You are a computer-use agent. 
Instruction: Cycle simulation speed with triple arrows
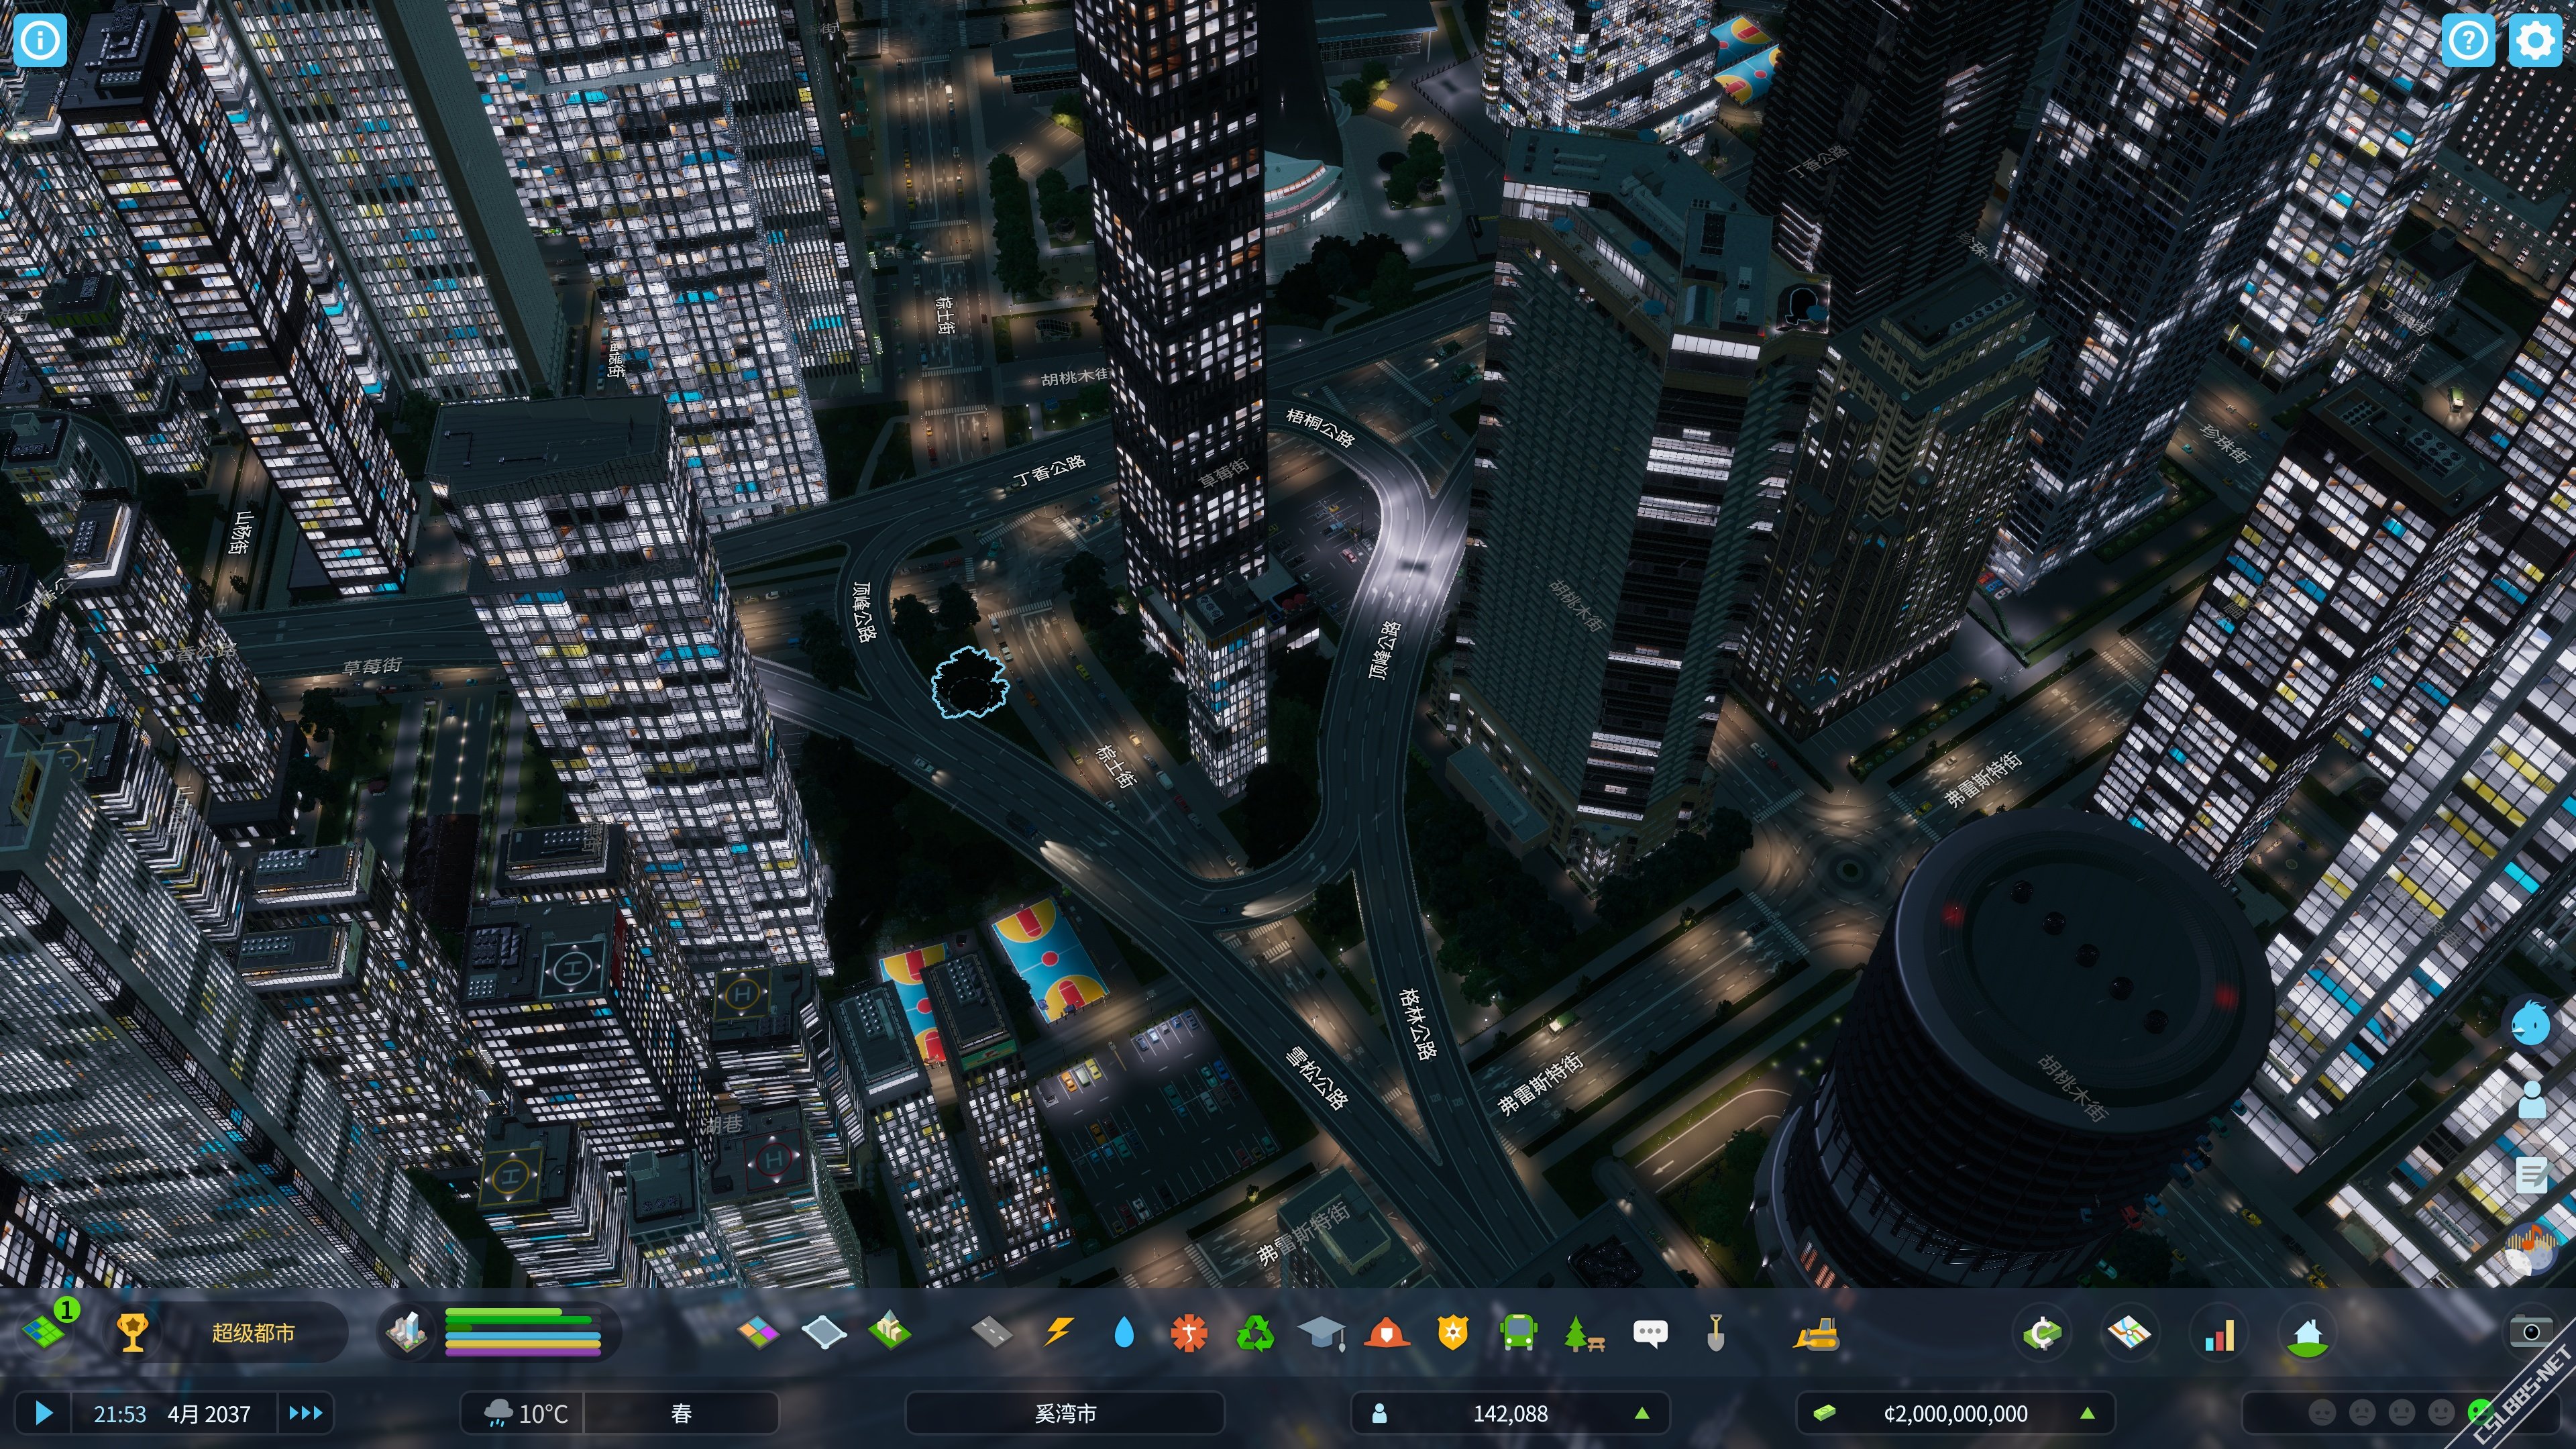pyautogui.click(x=305, y=1413)
